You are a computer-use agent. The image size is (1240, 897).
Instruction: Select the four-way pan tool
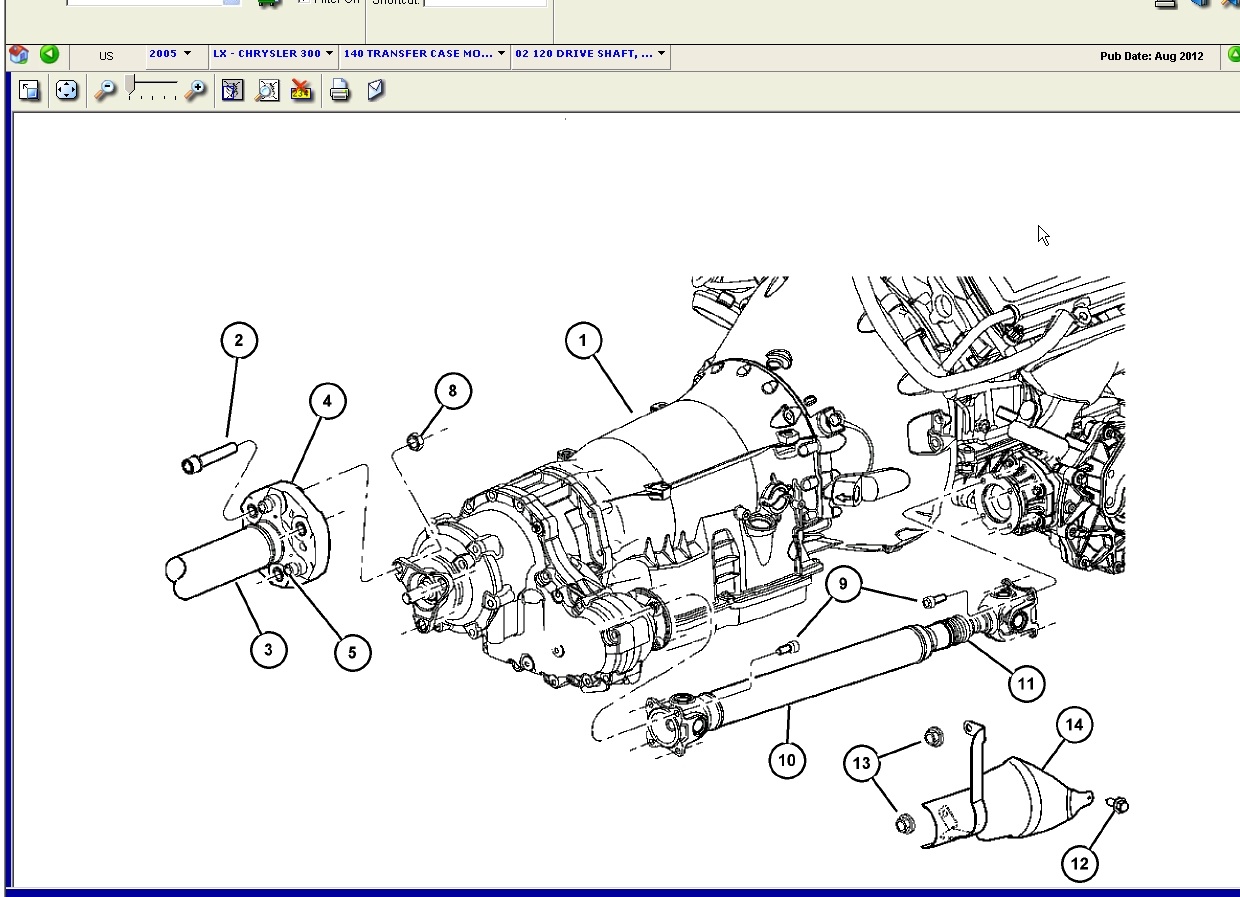67,90
